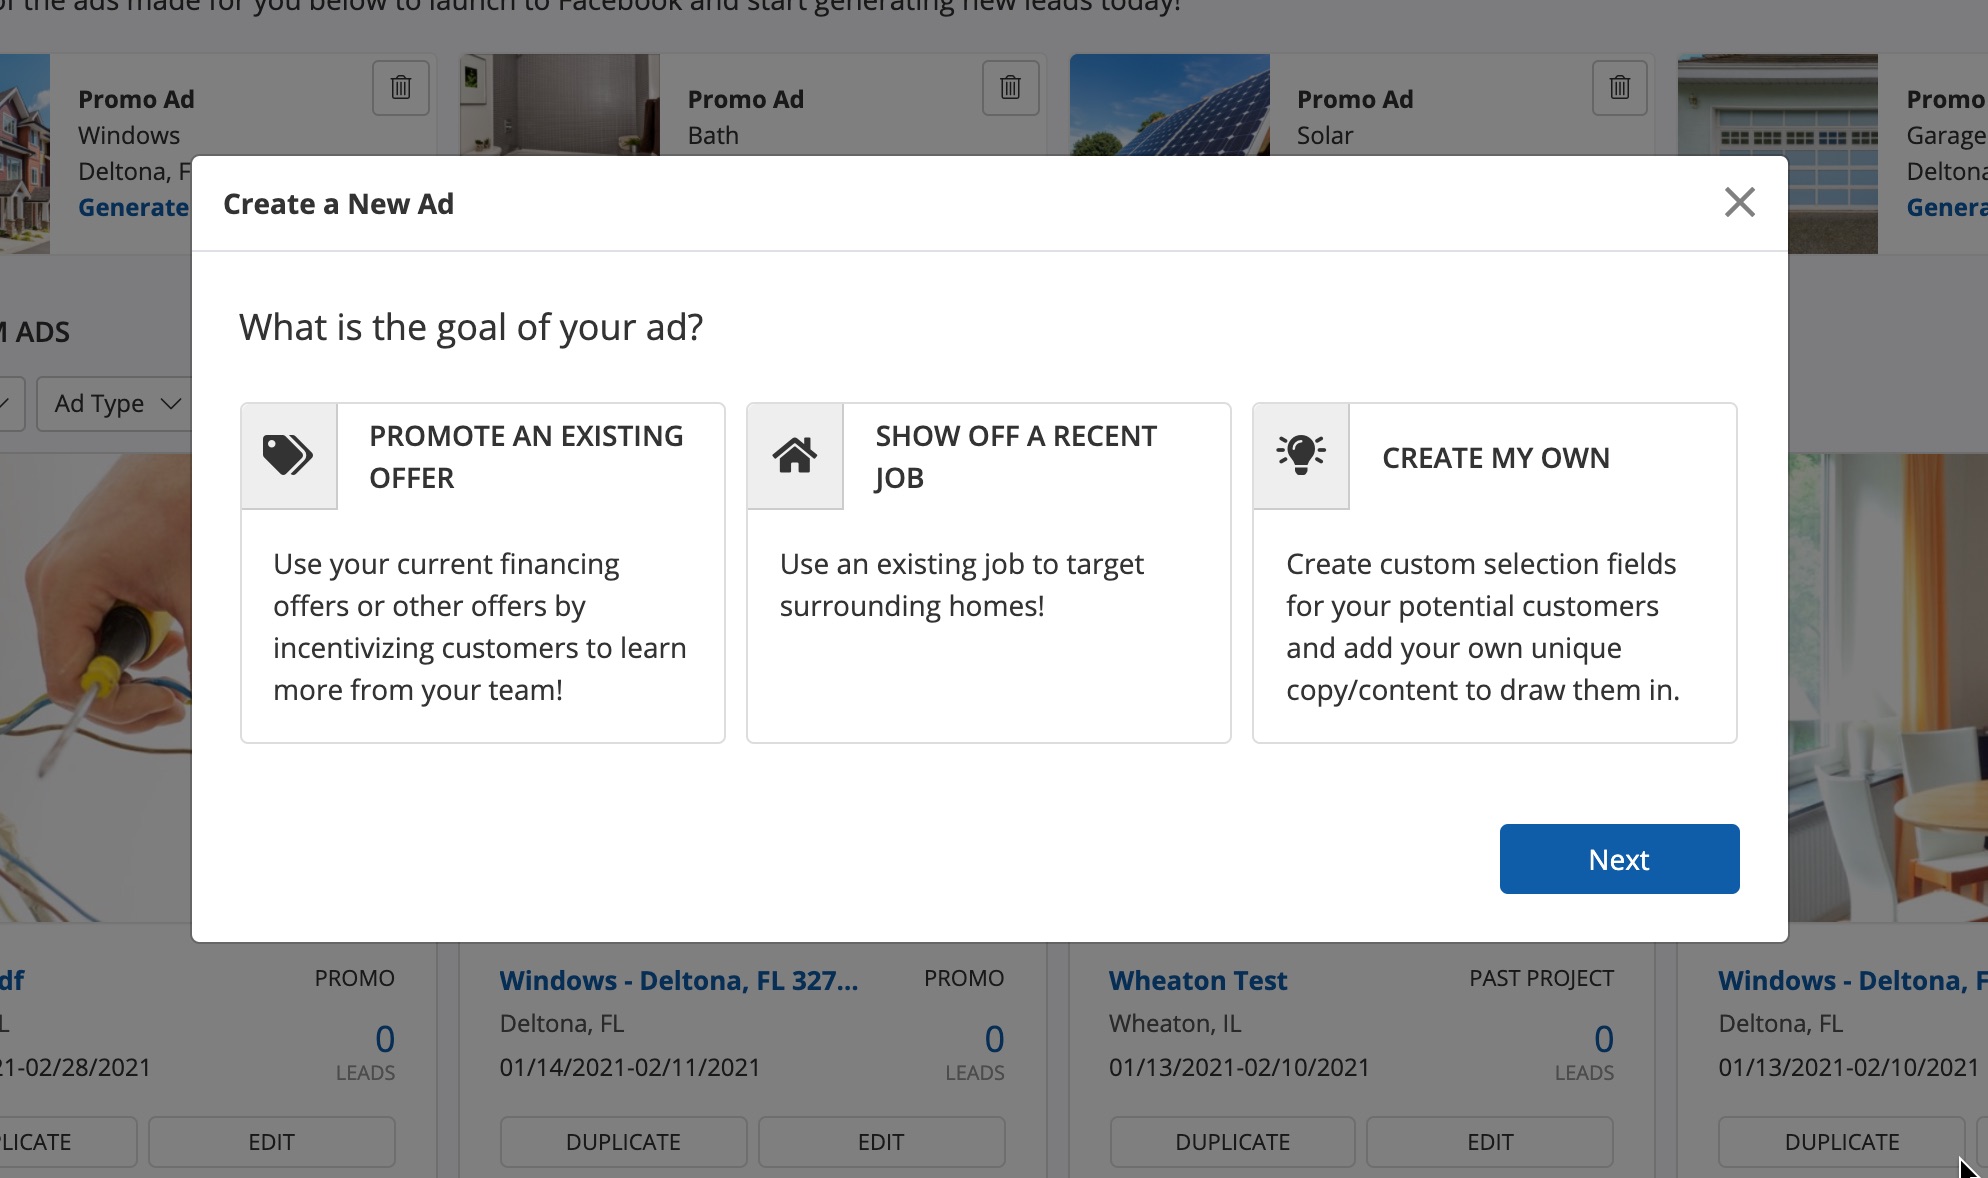Close the Create a New Ad dialog
The image size is (1988, 1178).
pos(1739,203)
